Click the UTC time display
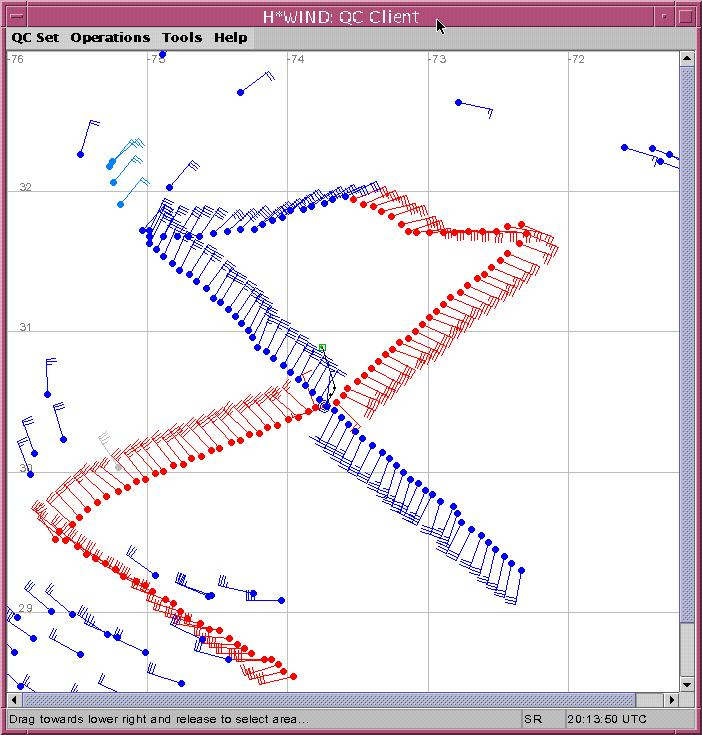The width and height of the screenshot is (702, 735). (607, 719)
